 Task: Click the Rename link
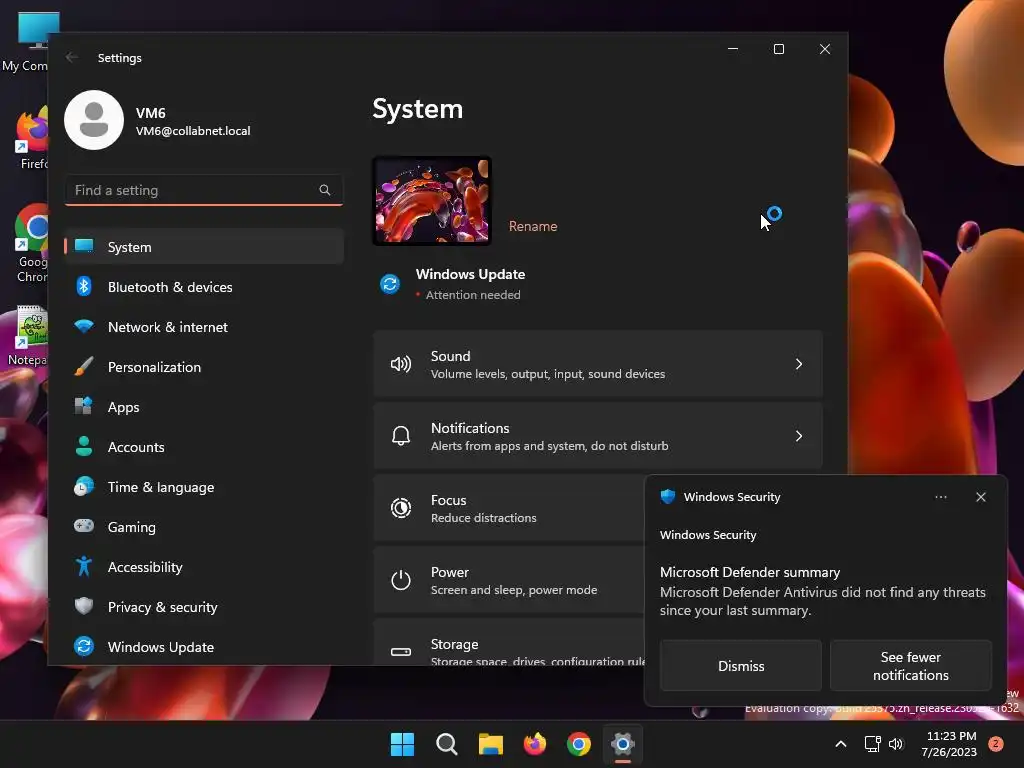pyautogui.click(x=533, y=226)
